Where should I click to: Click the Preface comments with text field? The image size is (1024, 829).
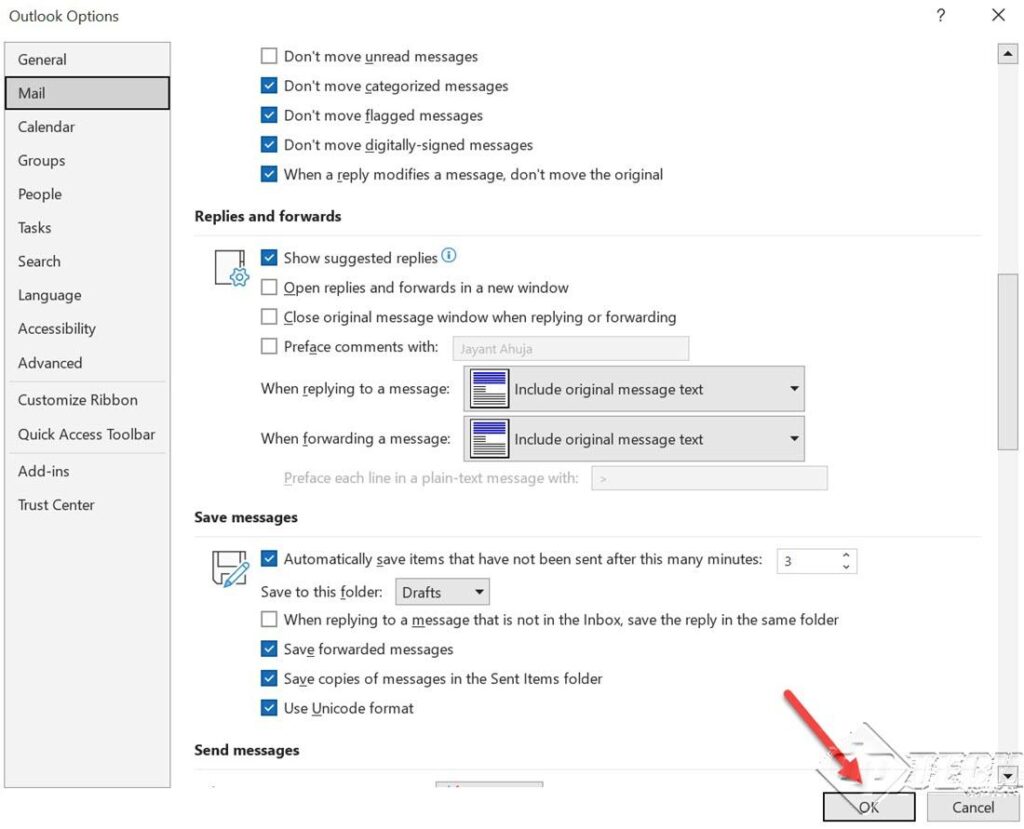pos(570,348)
